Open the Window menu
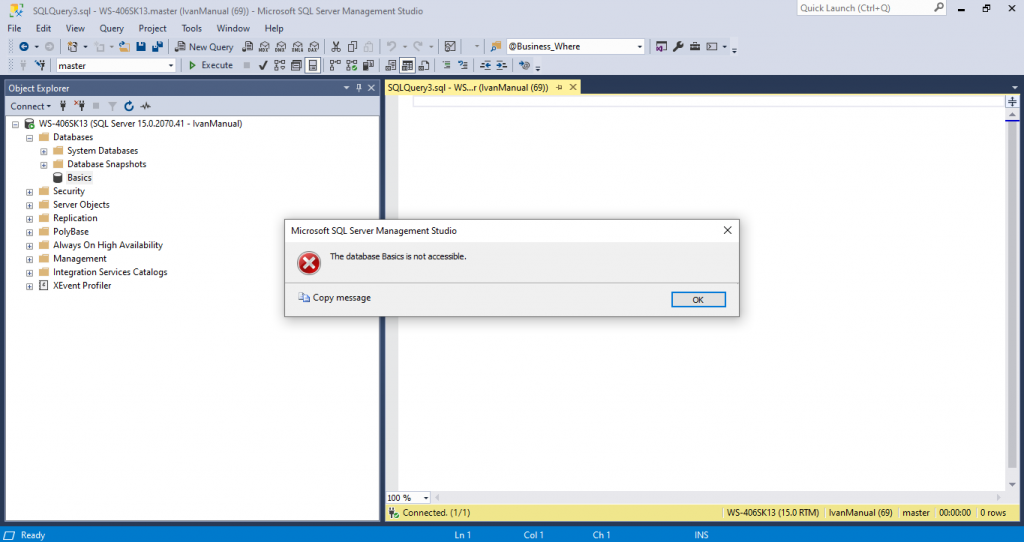This screenshot has width=1024, height=542. (233, 28)
